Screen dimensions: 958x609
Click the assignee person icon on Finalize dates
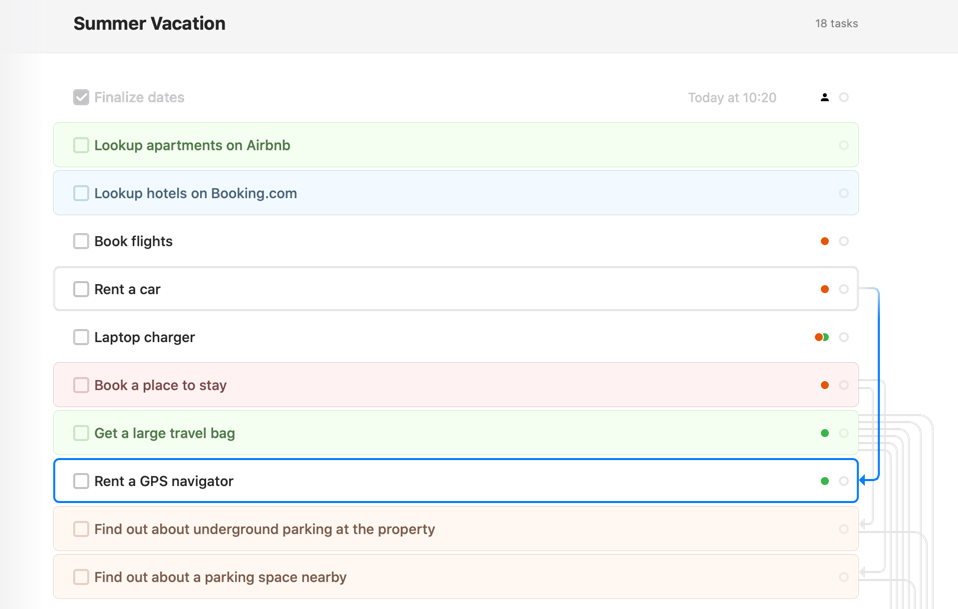click(x=824, y=97)
